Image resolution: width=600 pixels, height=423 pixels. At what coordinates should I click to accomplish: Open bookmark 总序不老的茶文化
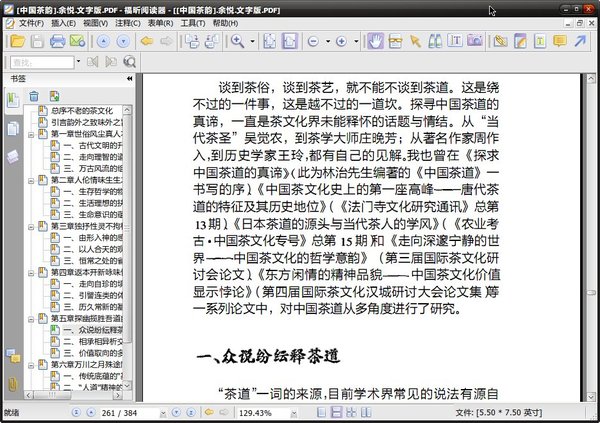click(82, 111)
